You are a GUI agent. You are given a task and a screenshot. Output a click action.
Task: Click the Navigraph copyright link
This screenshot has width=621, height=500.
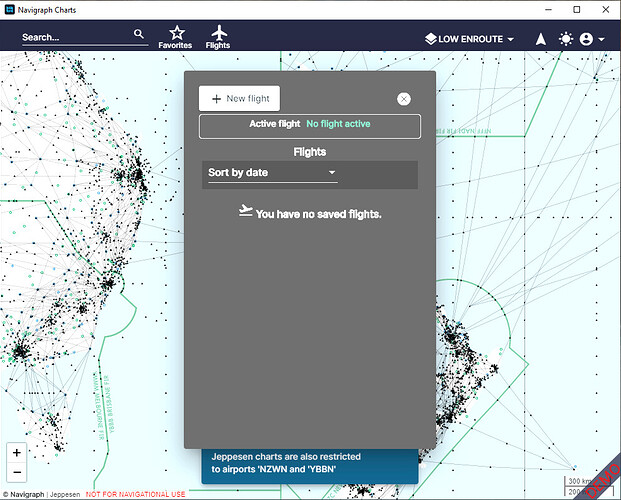pyautogui.click(x=23, y=494)
